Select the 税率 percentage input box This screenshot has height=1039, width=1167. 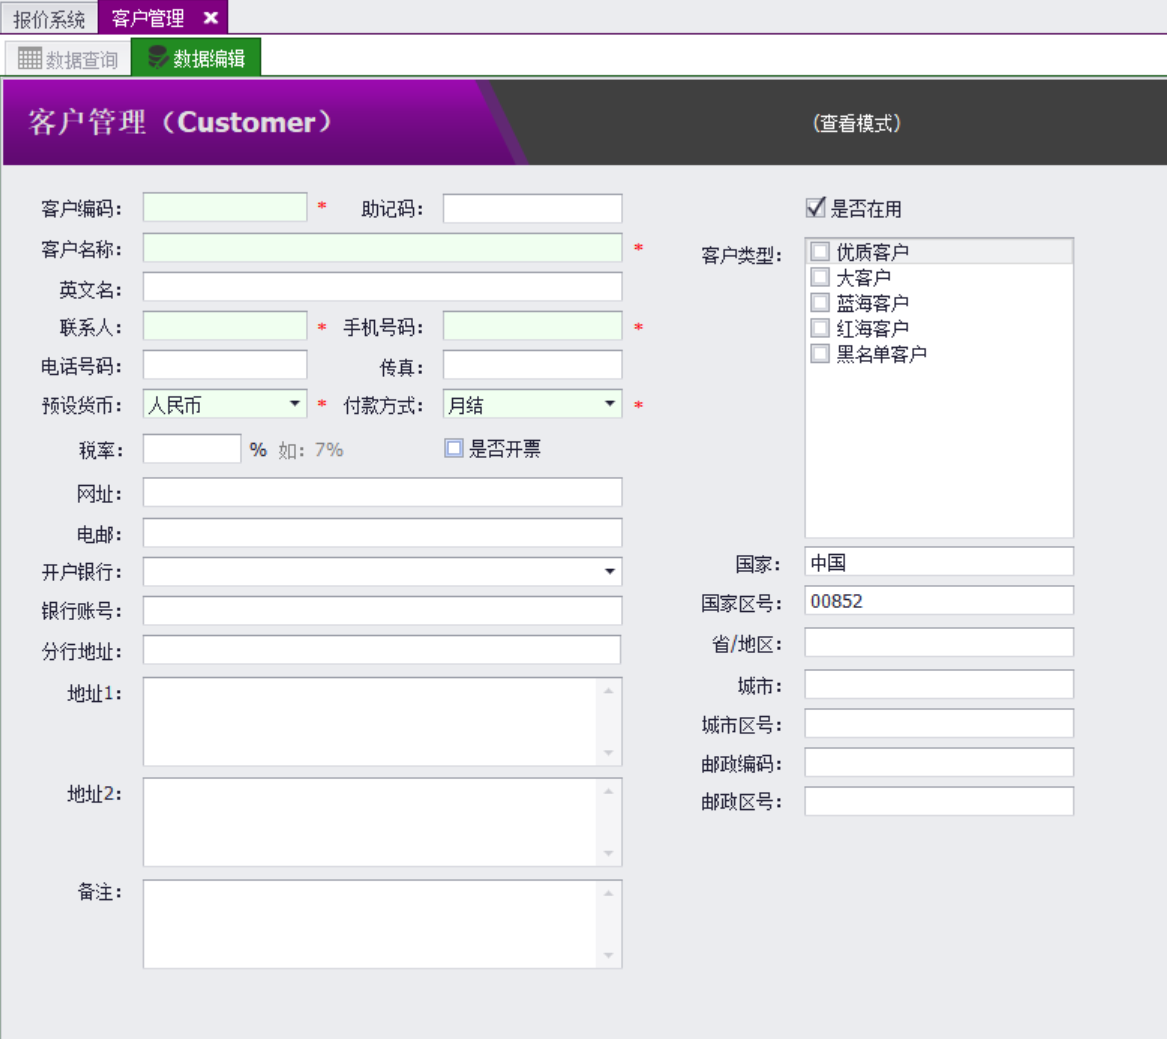coord(192,449)
